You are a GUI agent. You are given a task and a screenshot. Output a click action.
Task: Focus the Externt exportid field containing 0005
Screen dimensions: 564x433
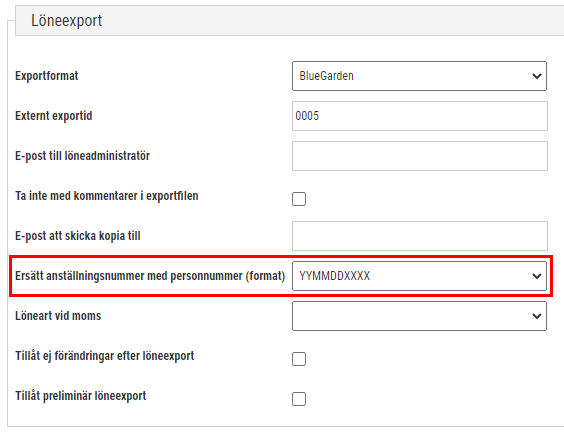point(420,116)
